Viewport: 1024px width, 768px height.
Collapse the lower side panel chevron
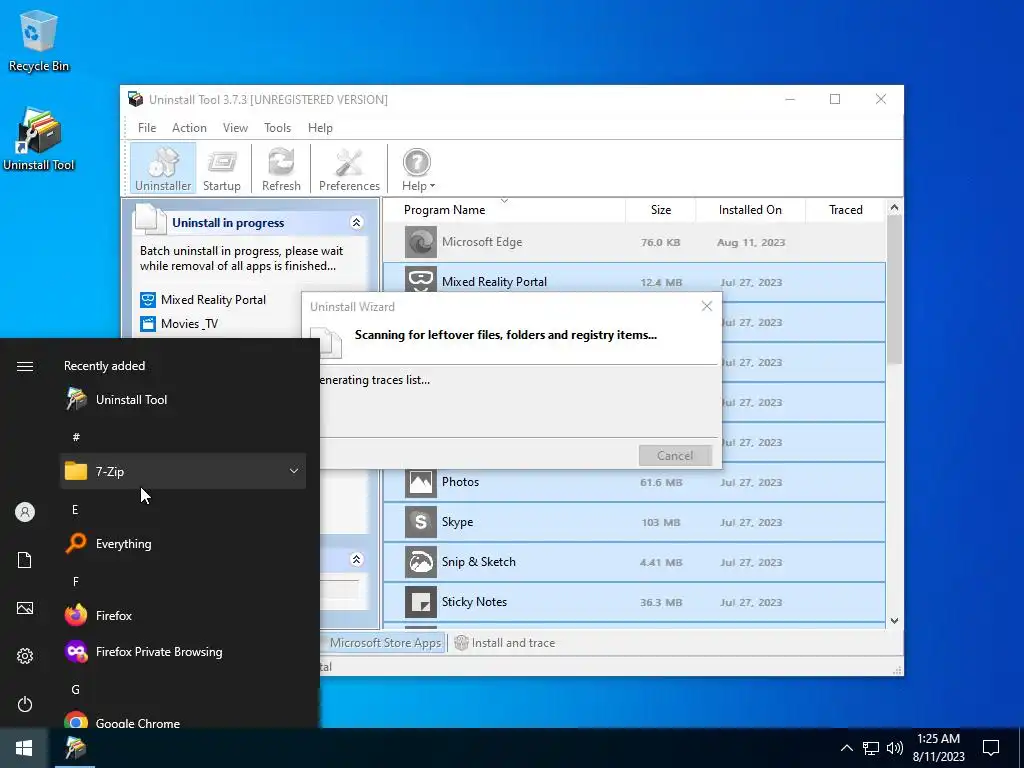[x=357, y=560]
